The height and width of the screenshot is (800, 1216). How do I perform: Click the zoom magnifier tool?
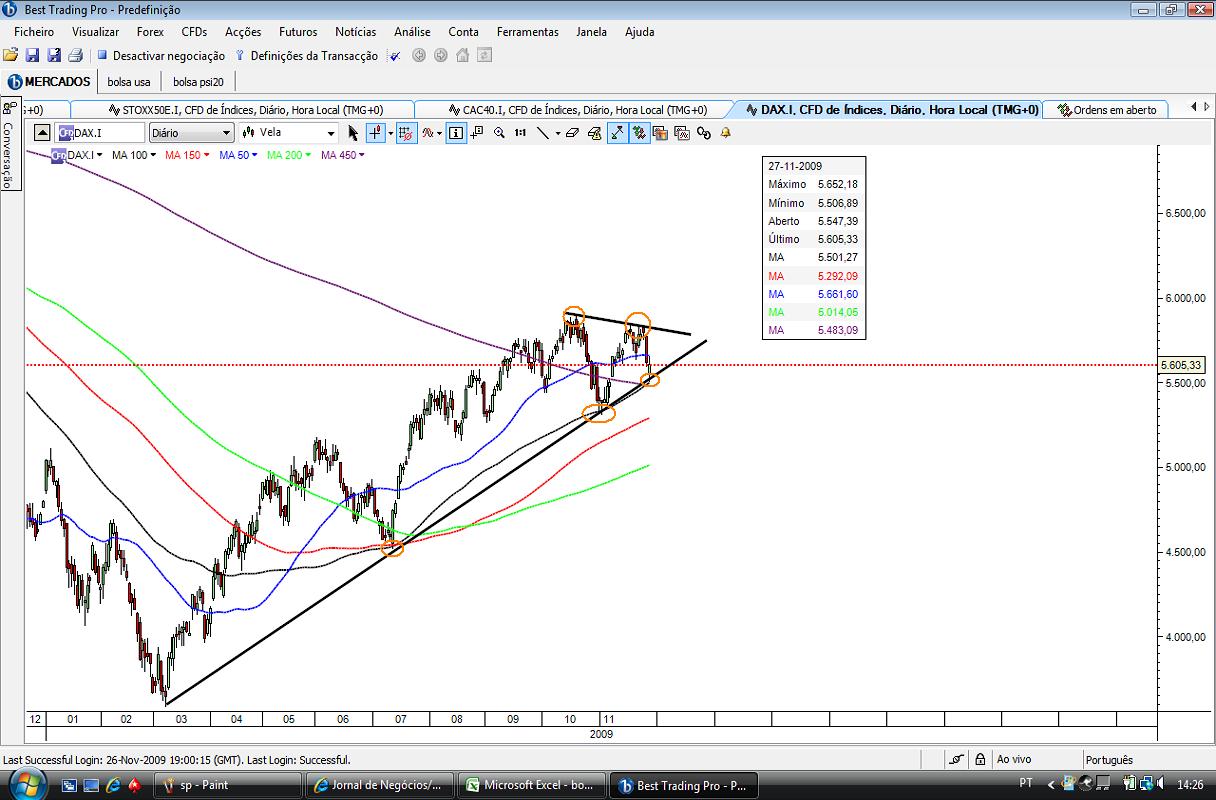[x=499, y=132]
